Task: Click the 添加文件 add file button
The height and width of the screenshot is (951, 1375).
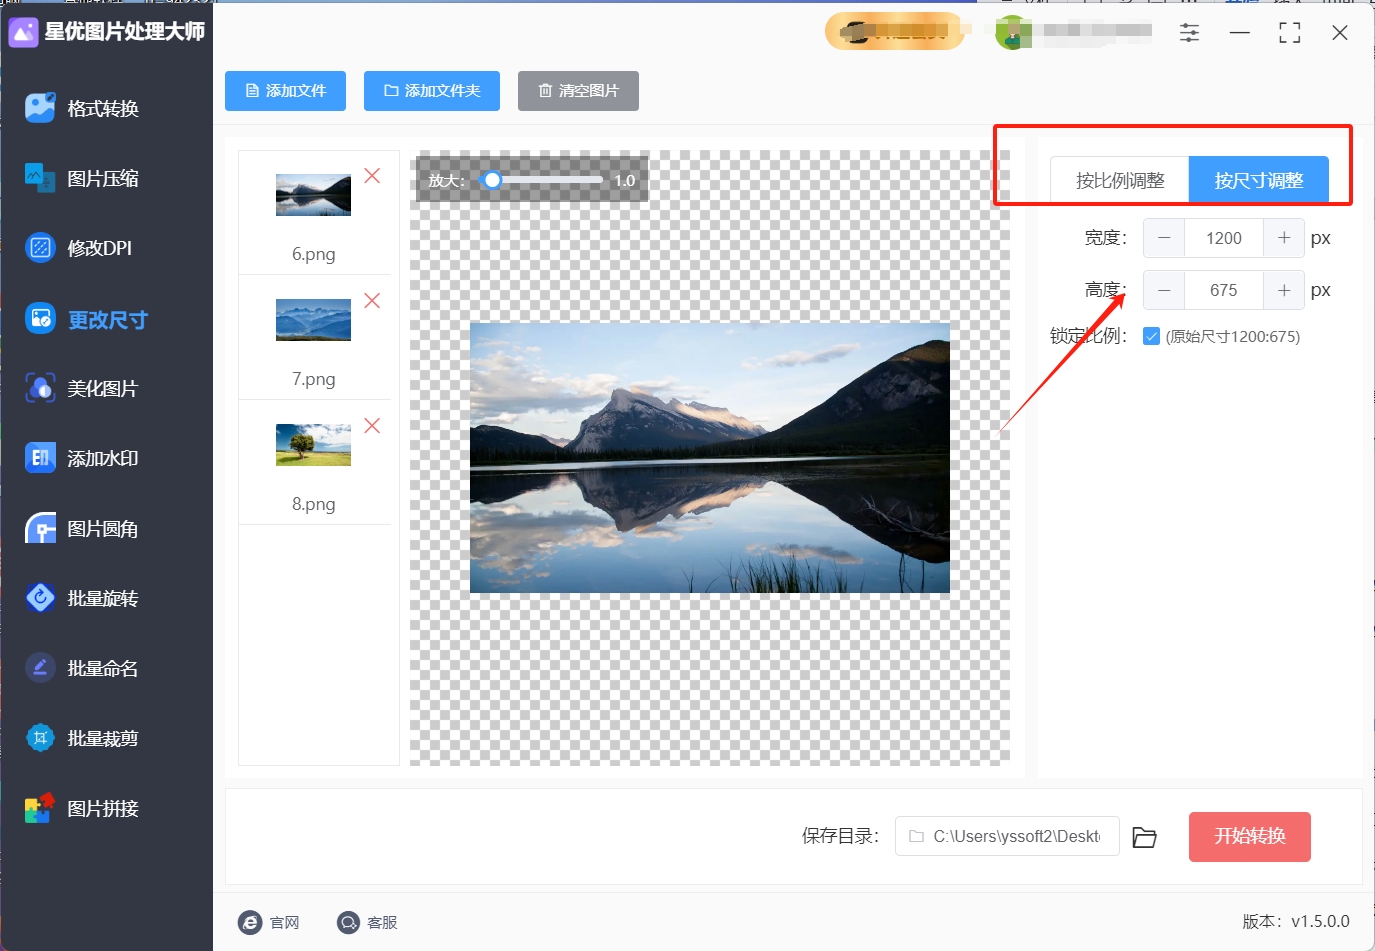Action: tap(286, 91)
